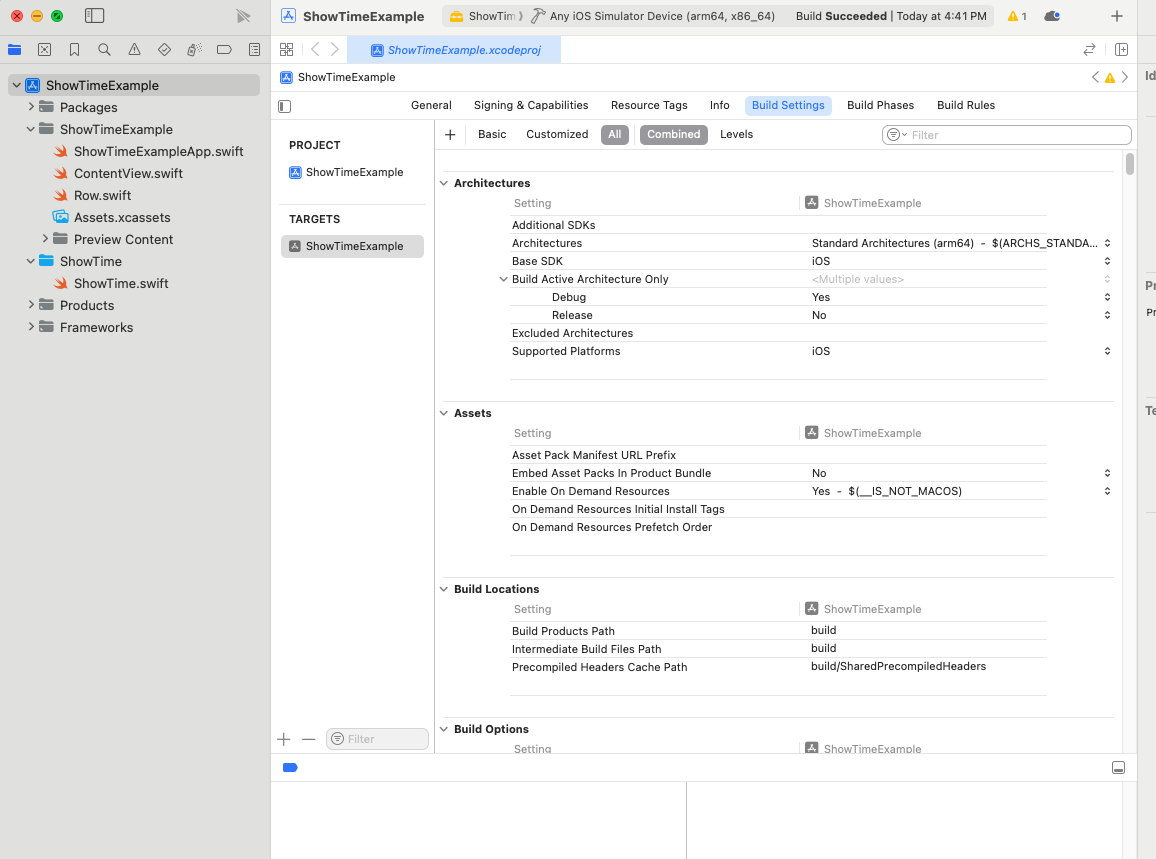Click the related items grid icon

287,49
